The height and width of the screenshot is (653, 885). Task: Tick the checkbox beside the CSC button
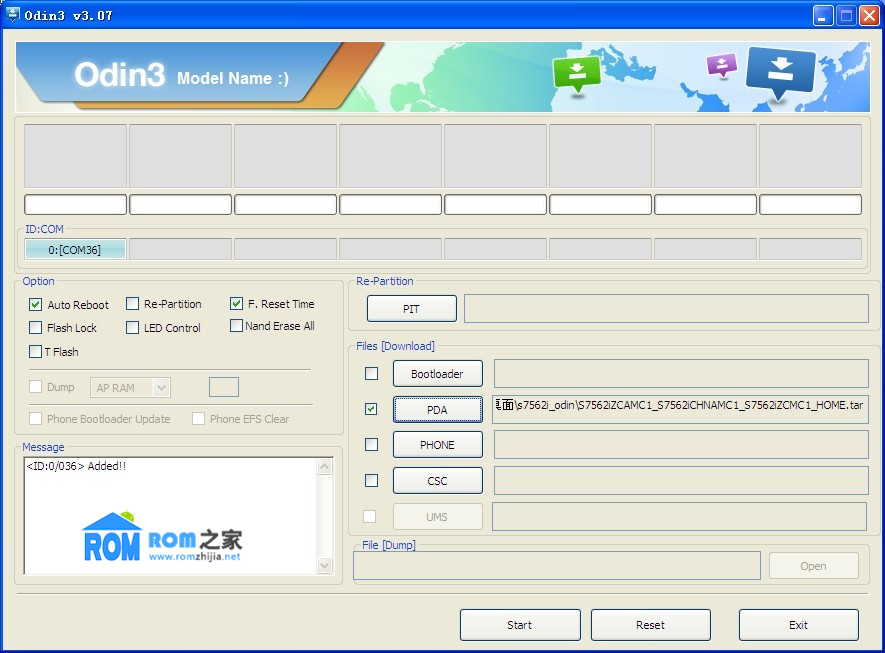[371, 480]
